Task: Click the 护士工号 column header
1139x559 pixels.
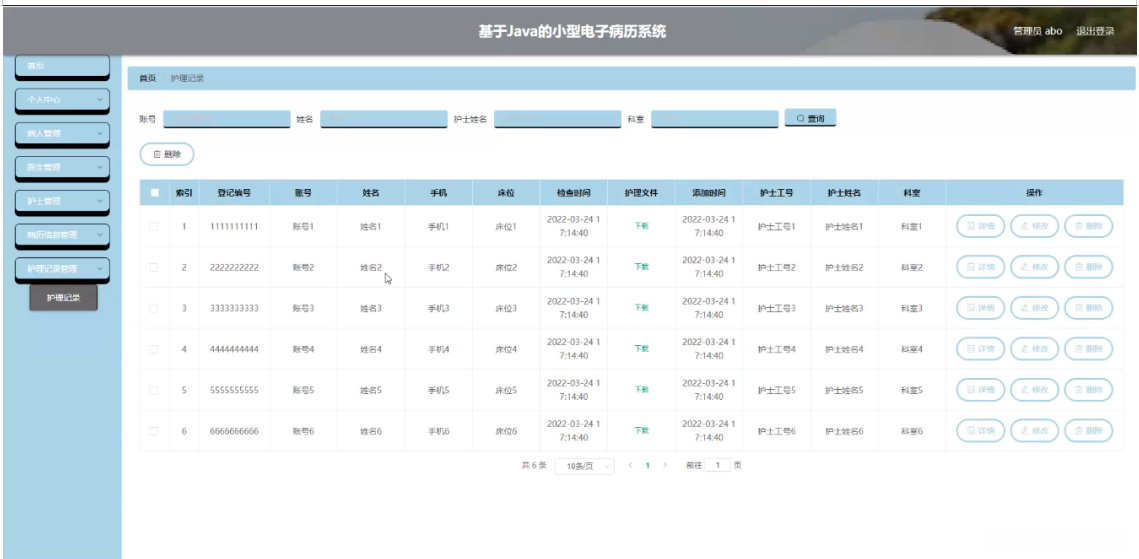Action: pyautogui.click(x=777, y=193)
